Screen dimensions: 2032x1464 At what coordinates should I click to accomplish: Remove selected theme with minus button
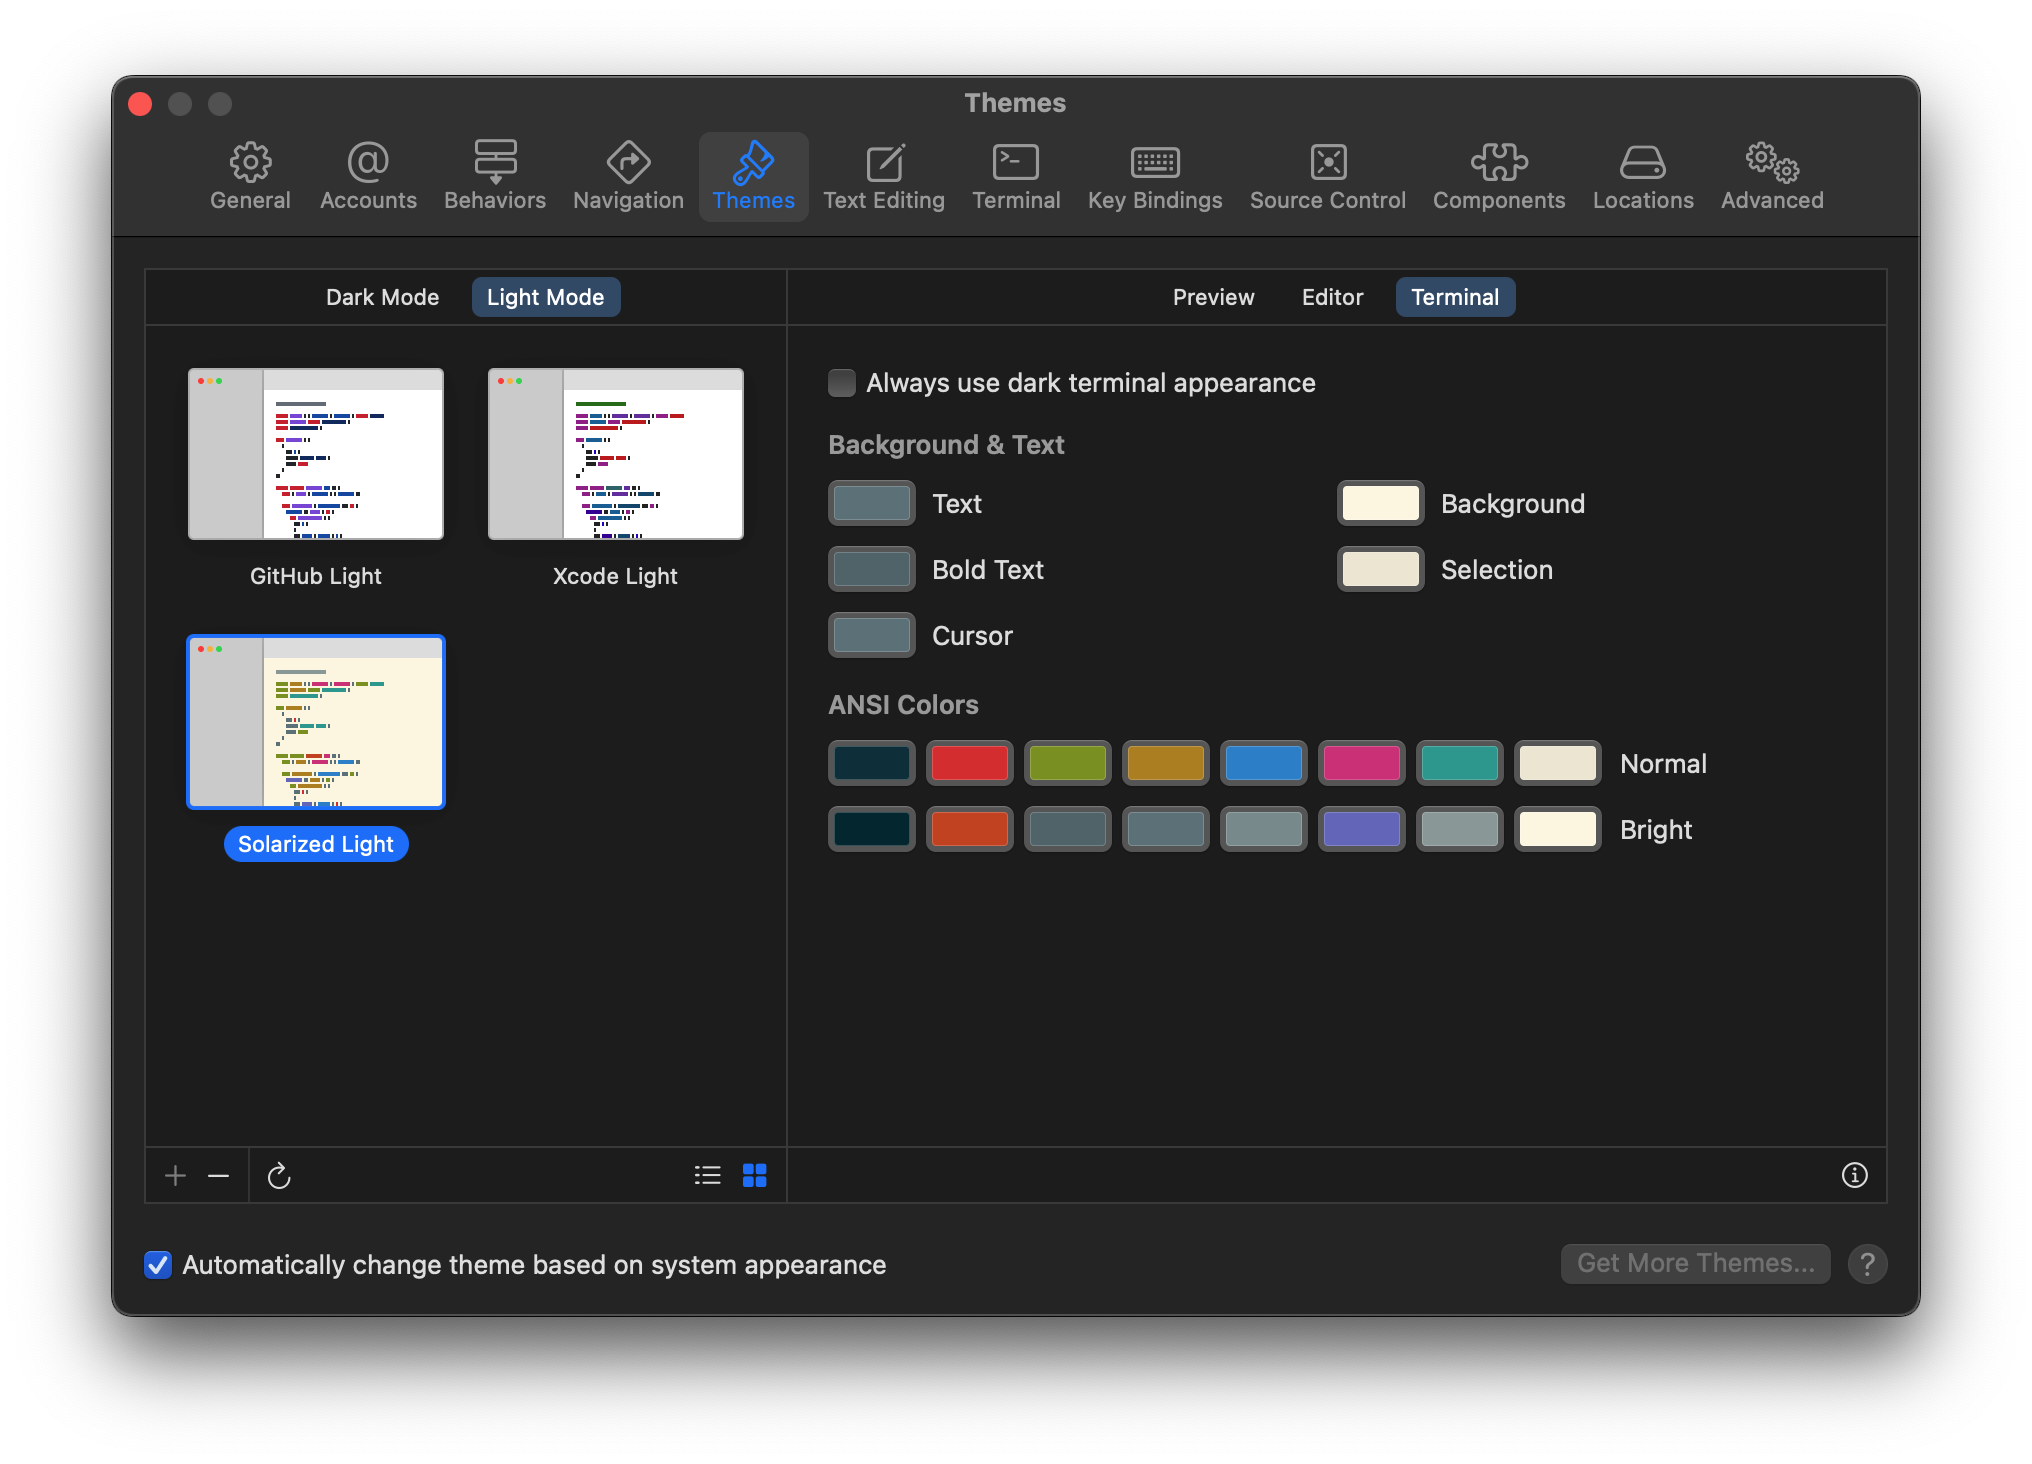(x=218, y=1175)
